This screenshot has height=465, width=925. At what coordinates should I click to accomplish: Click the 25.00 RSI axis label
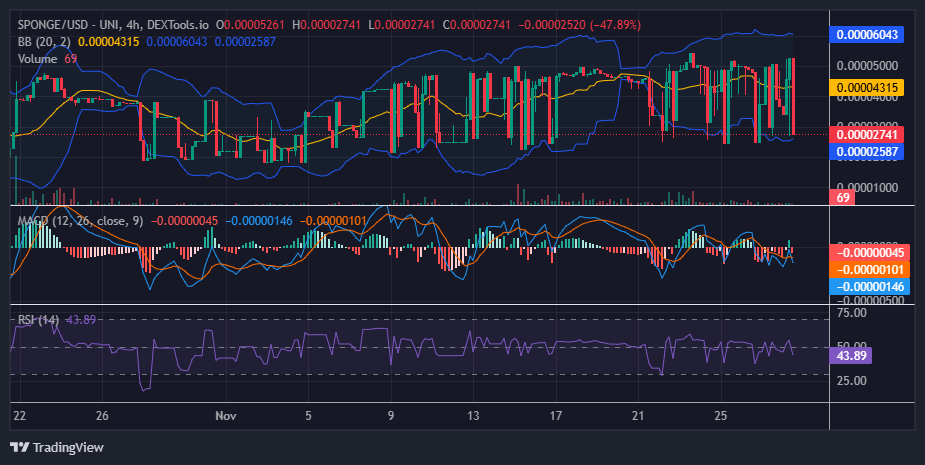(851, 381)
